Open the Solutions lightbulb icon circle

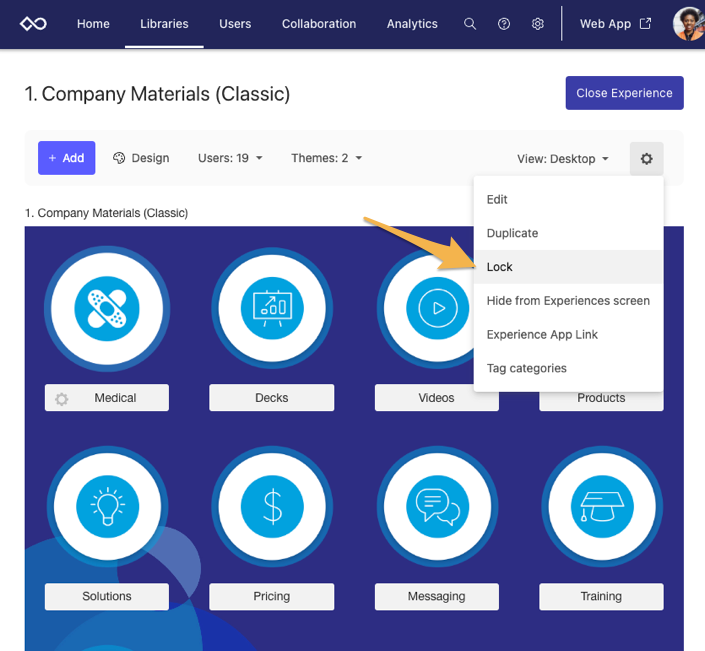107,507
